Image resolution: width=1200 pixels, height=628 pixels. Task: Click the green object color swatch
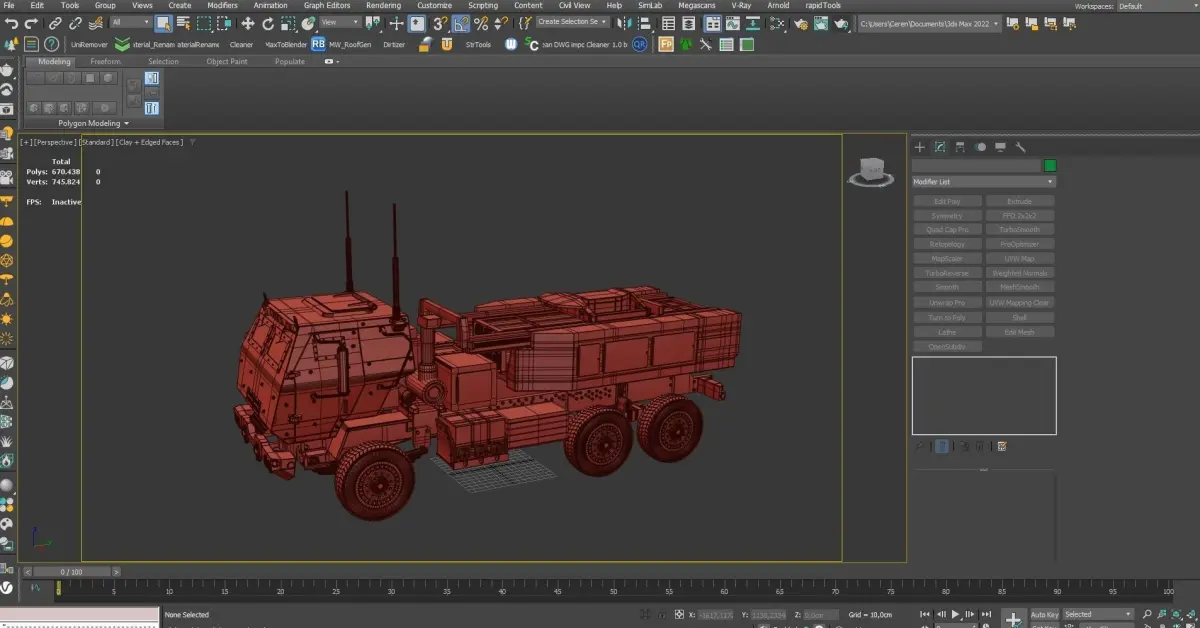point(1050,165)
